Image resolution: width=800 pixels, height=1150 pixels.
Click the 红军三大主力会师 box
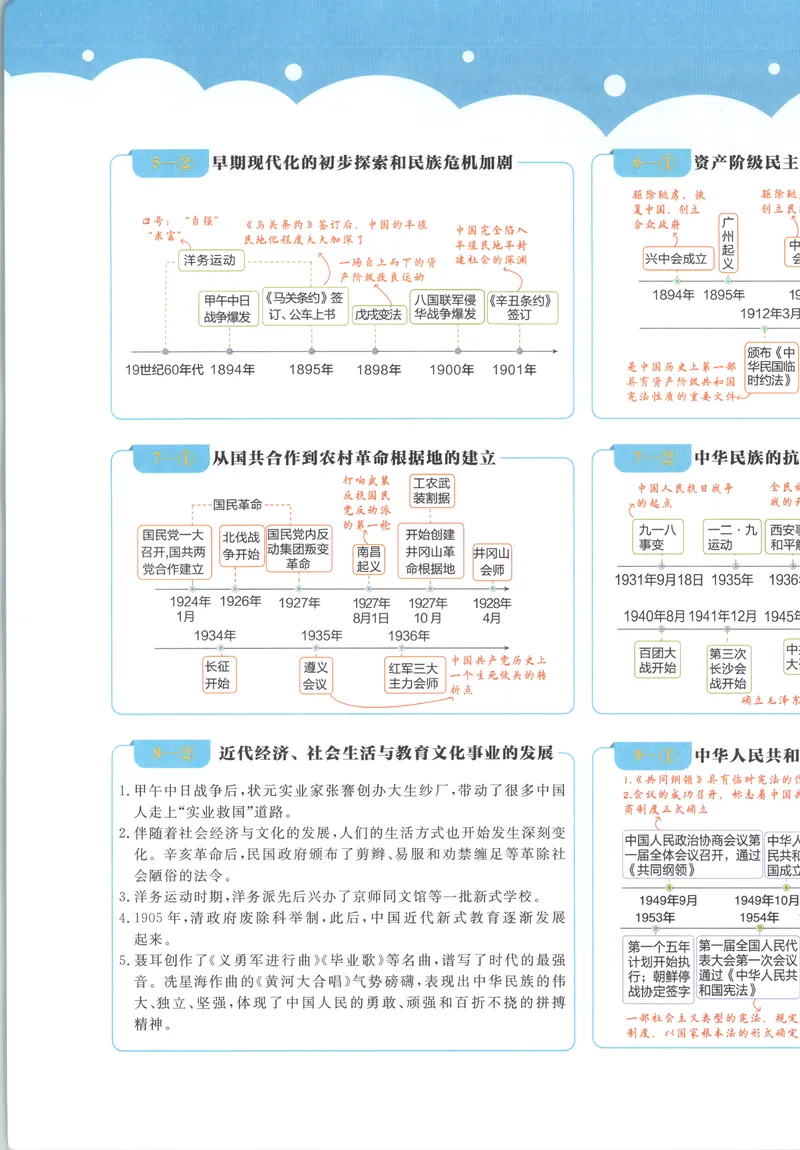(x=414, y=675)
